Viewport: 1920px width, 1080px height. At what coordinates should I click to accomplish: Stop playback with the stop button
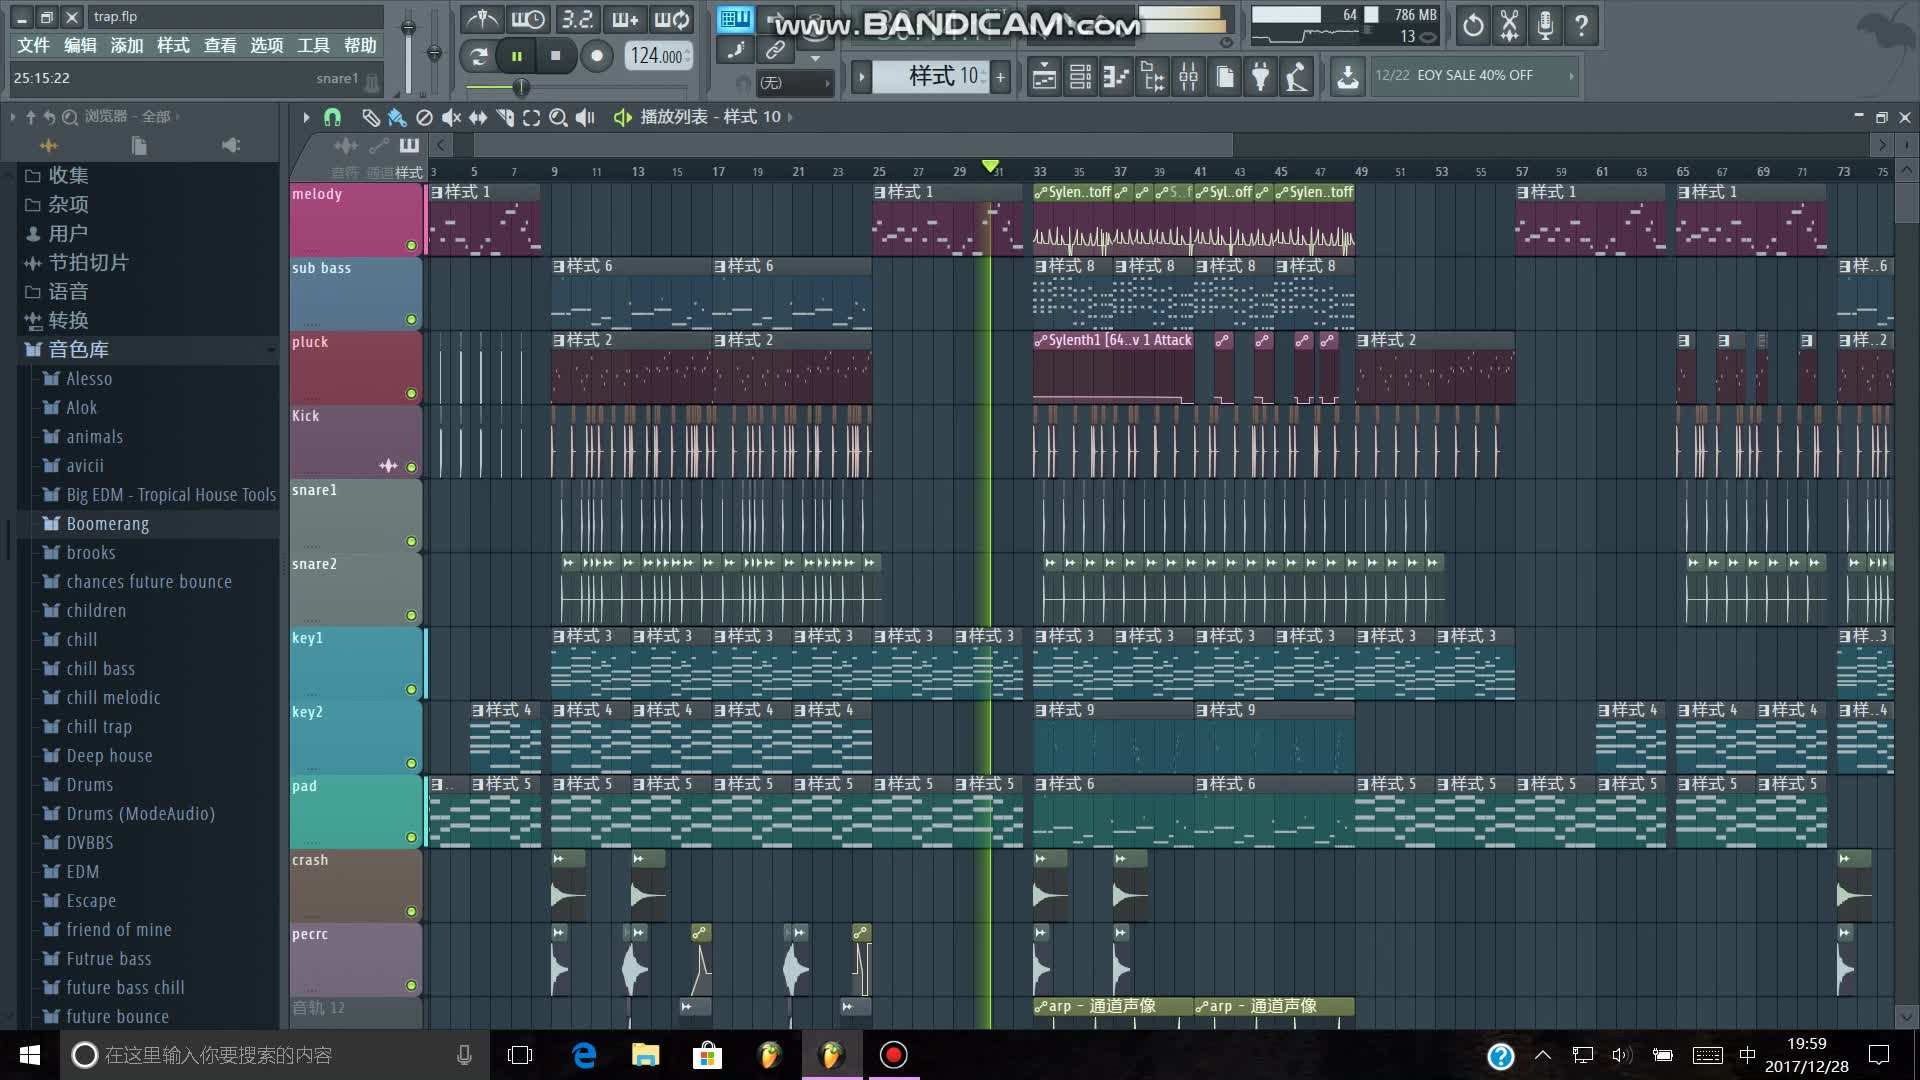[x=556, y=57]
